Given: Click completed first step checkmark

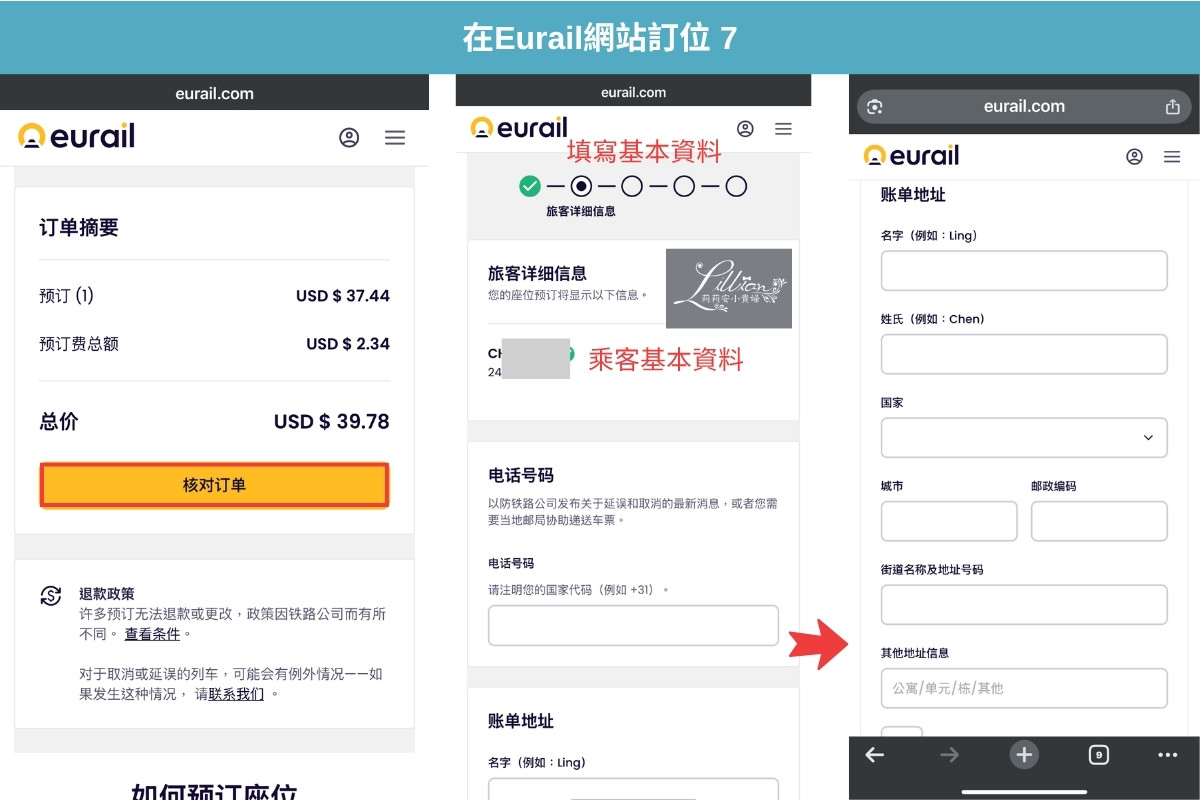Looking at the screenshot, I should 530,186.
